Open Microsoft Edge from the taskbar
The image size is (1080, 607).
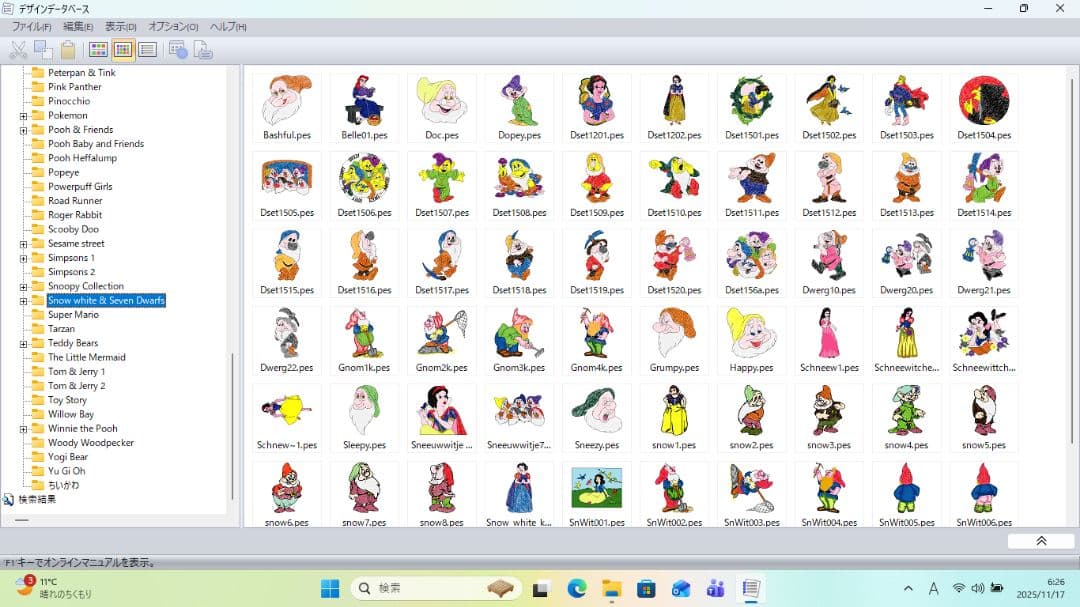pyautogui.click(x=576, y=588)
